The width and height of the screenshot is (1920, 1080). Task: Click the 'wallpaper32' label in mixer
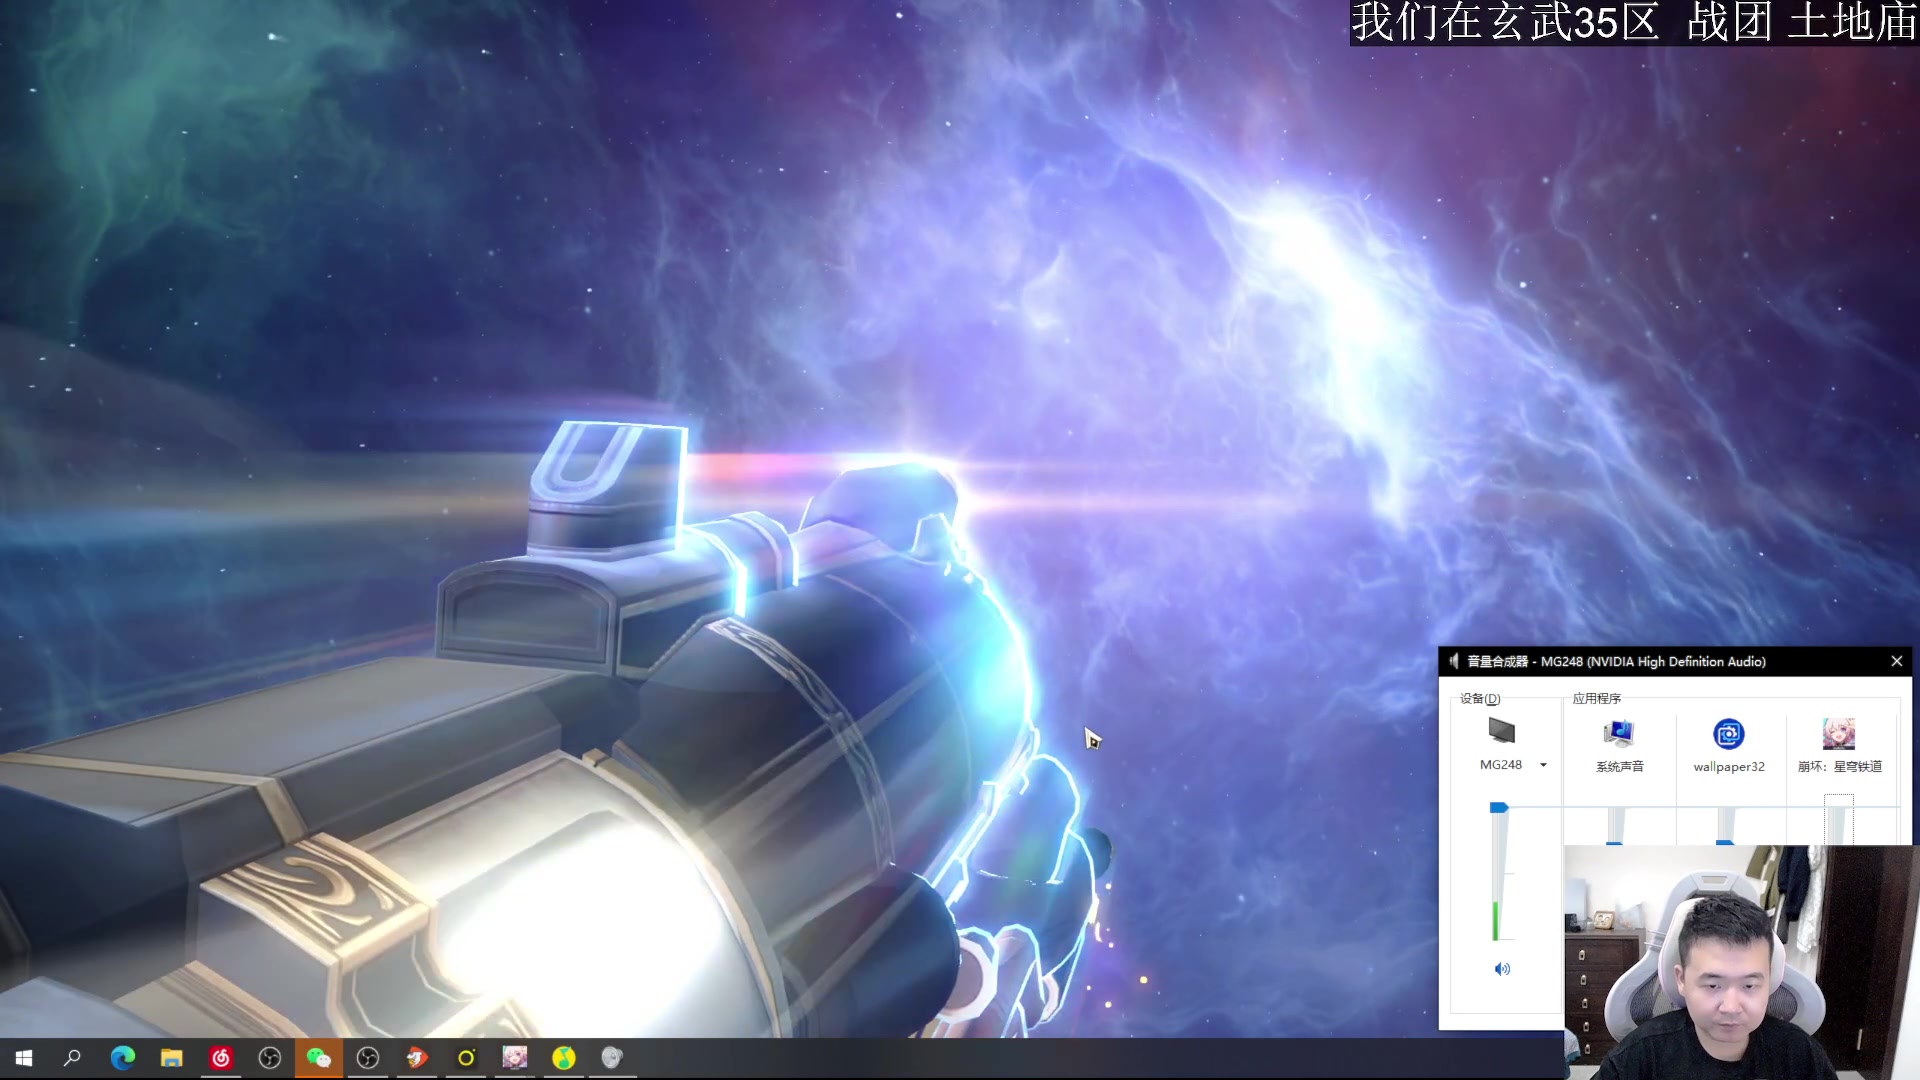coord(1729,767)
